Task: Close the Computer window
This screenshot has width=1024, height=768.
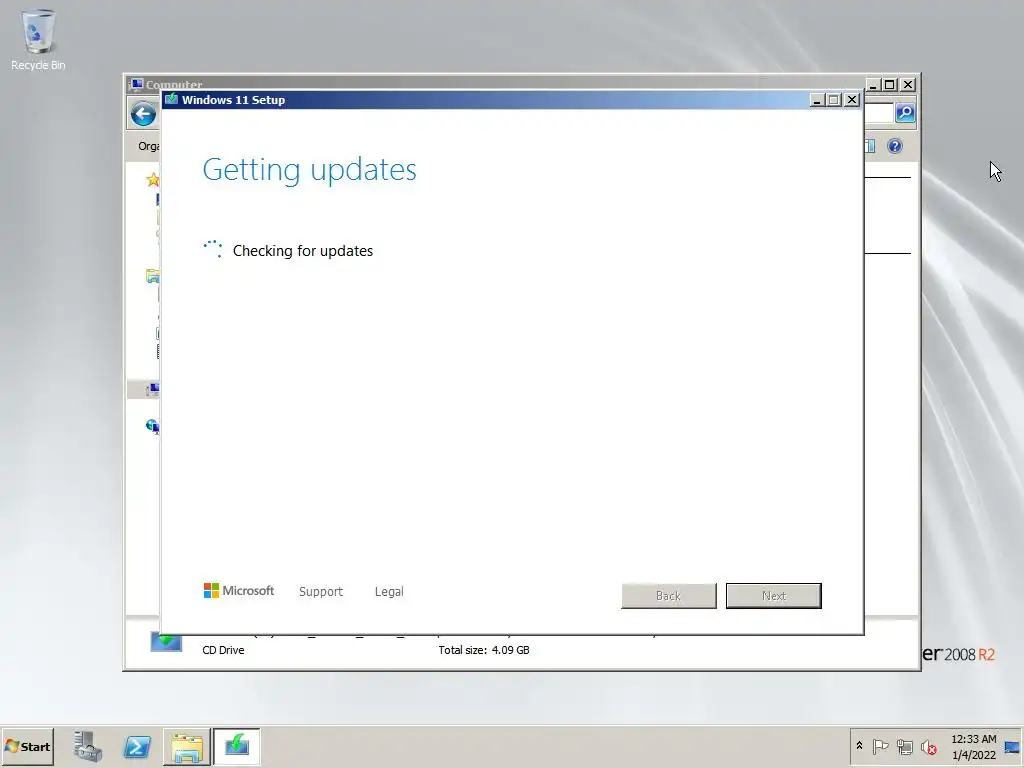Action: pos(908,85)
